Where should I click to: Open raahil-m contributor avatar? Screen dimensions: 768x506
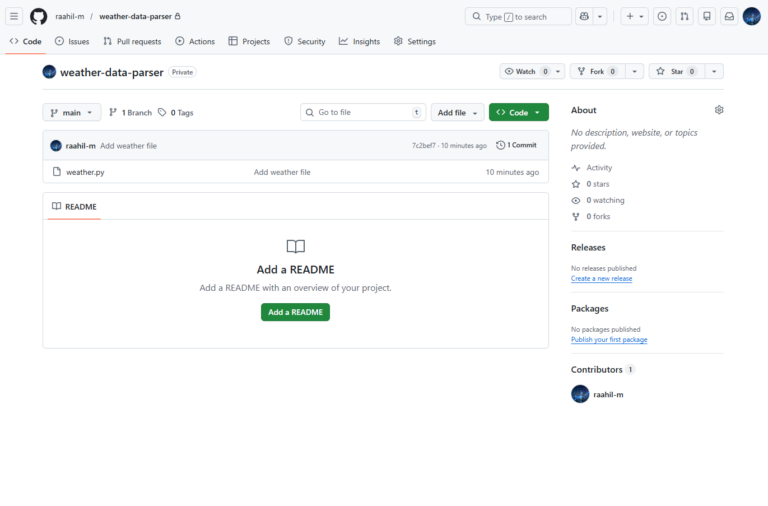click(x=580, y=394)
